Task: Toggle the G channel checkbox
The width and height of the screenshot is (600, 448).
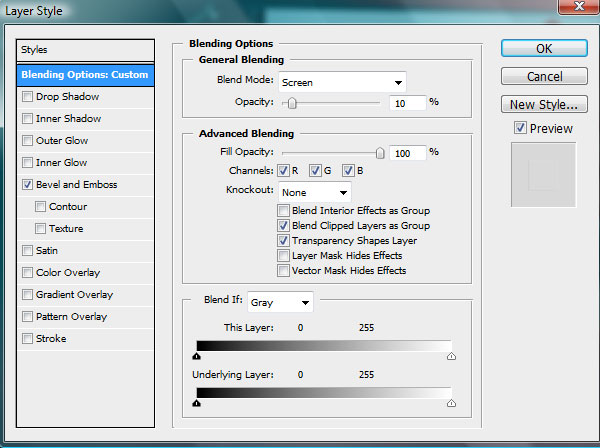Action: tap(315, 171)
